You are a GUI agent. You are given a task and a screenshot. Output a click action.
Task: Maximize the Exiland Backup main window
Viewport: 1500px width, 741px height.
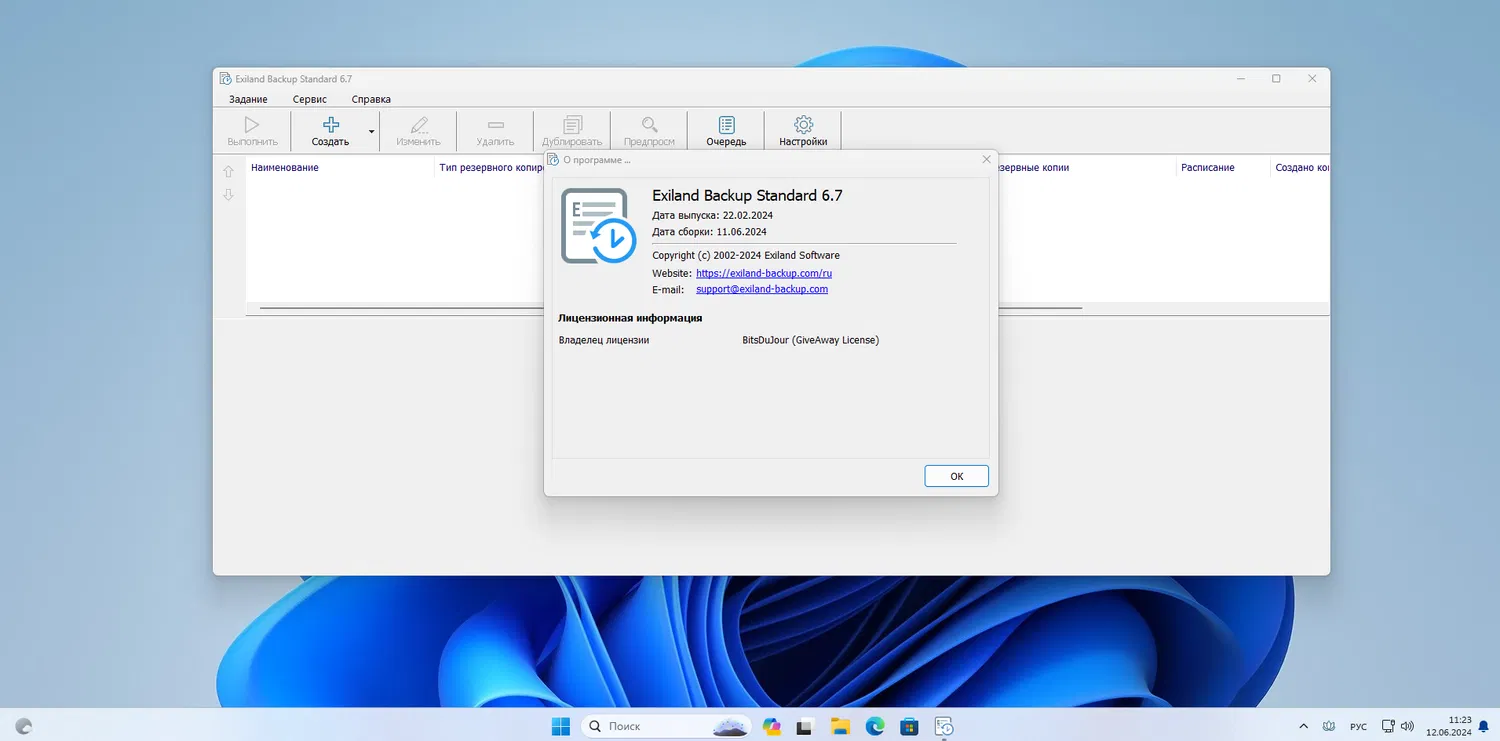[1276, 79]
